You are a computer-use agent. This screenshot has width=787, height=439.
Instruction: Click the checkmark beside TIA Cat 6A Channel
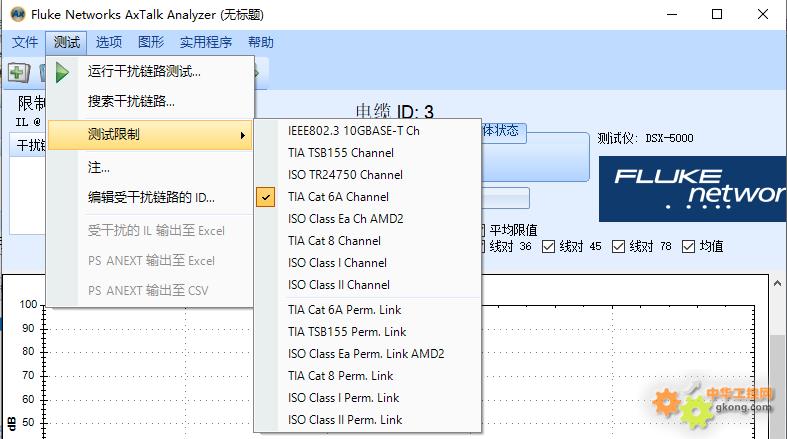[266, 197]
